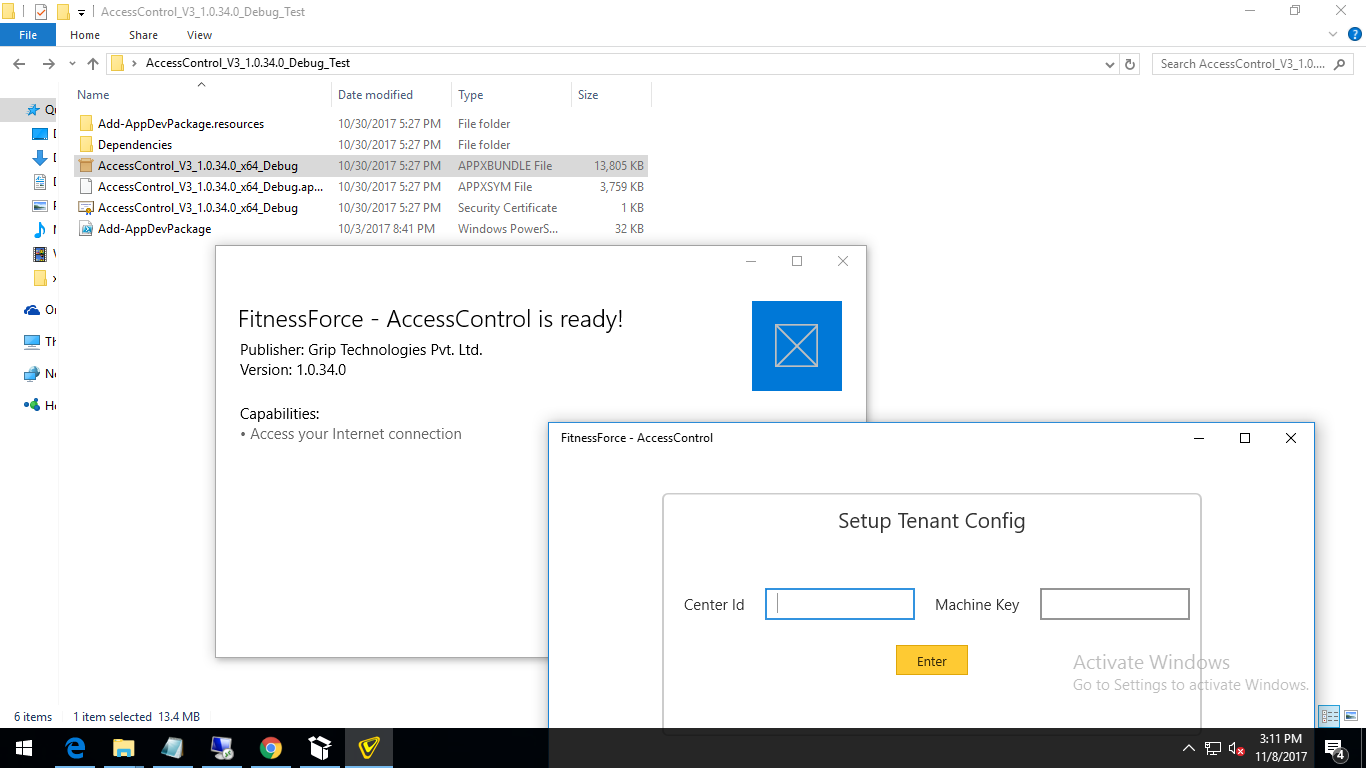Click 'Windows PowerS...' type cell
This screenshot has width=1366, height=768.
click(x=508, y=229)
